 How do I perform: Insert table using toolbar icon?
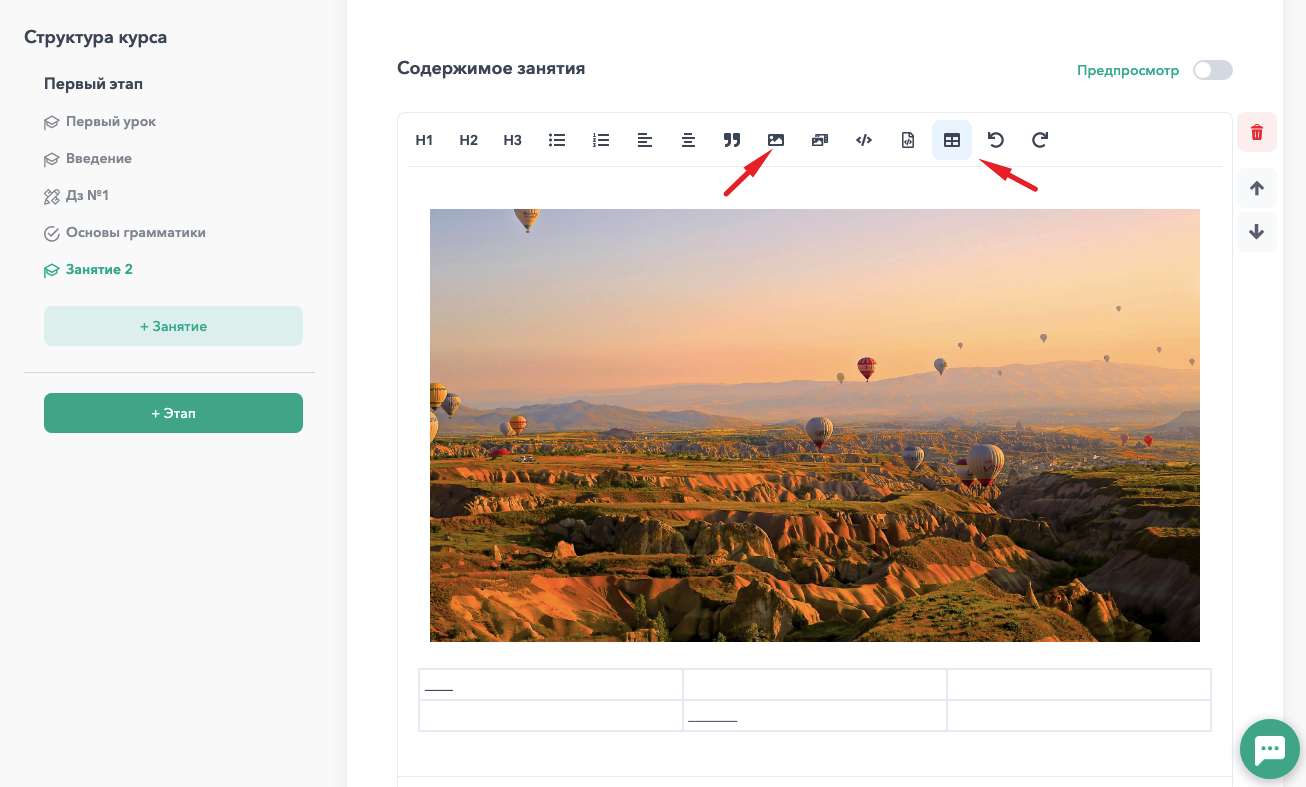click(x=952, y=140)
